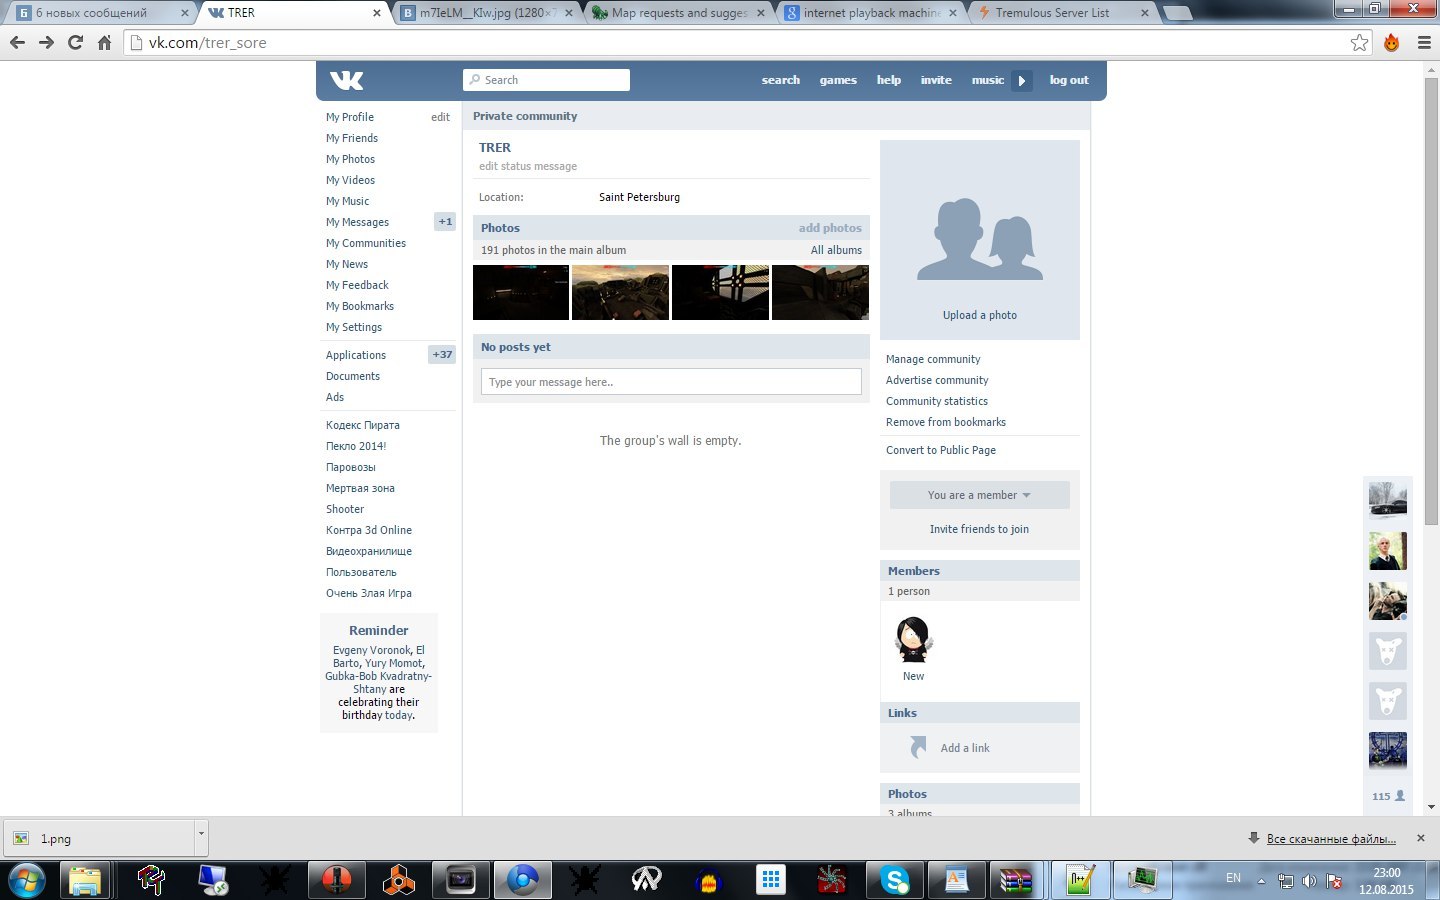
Task: Click Invite friends to join
Action: (x=979, y=529)
